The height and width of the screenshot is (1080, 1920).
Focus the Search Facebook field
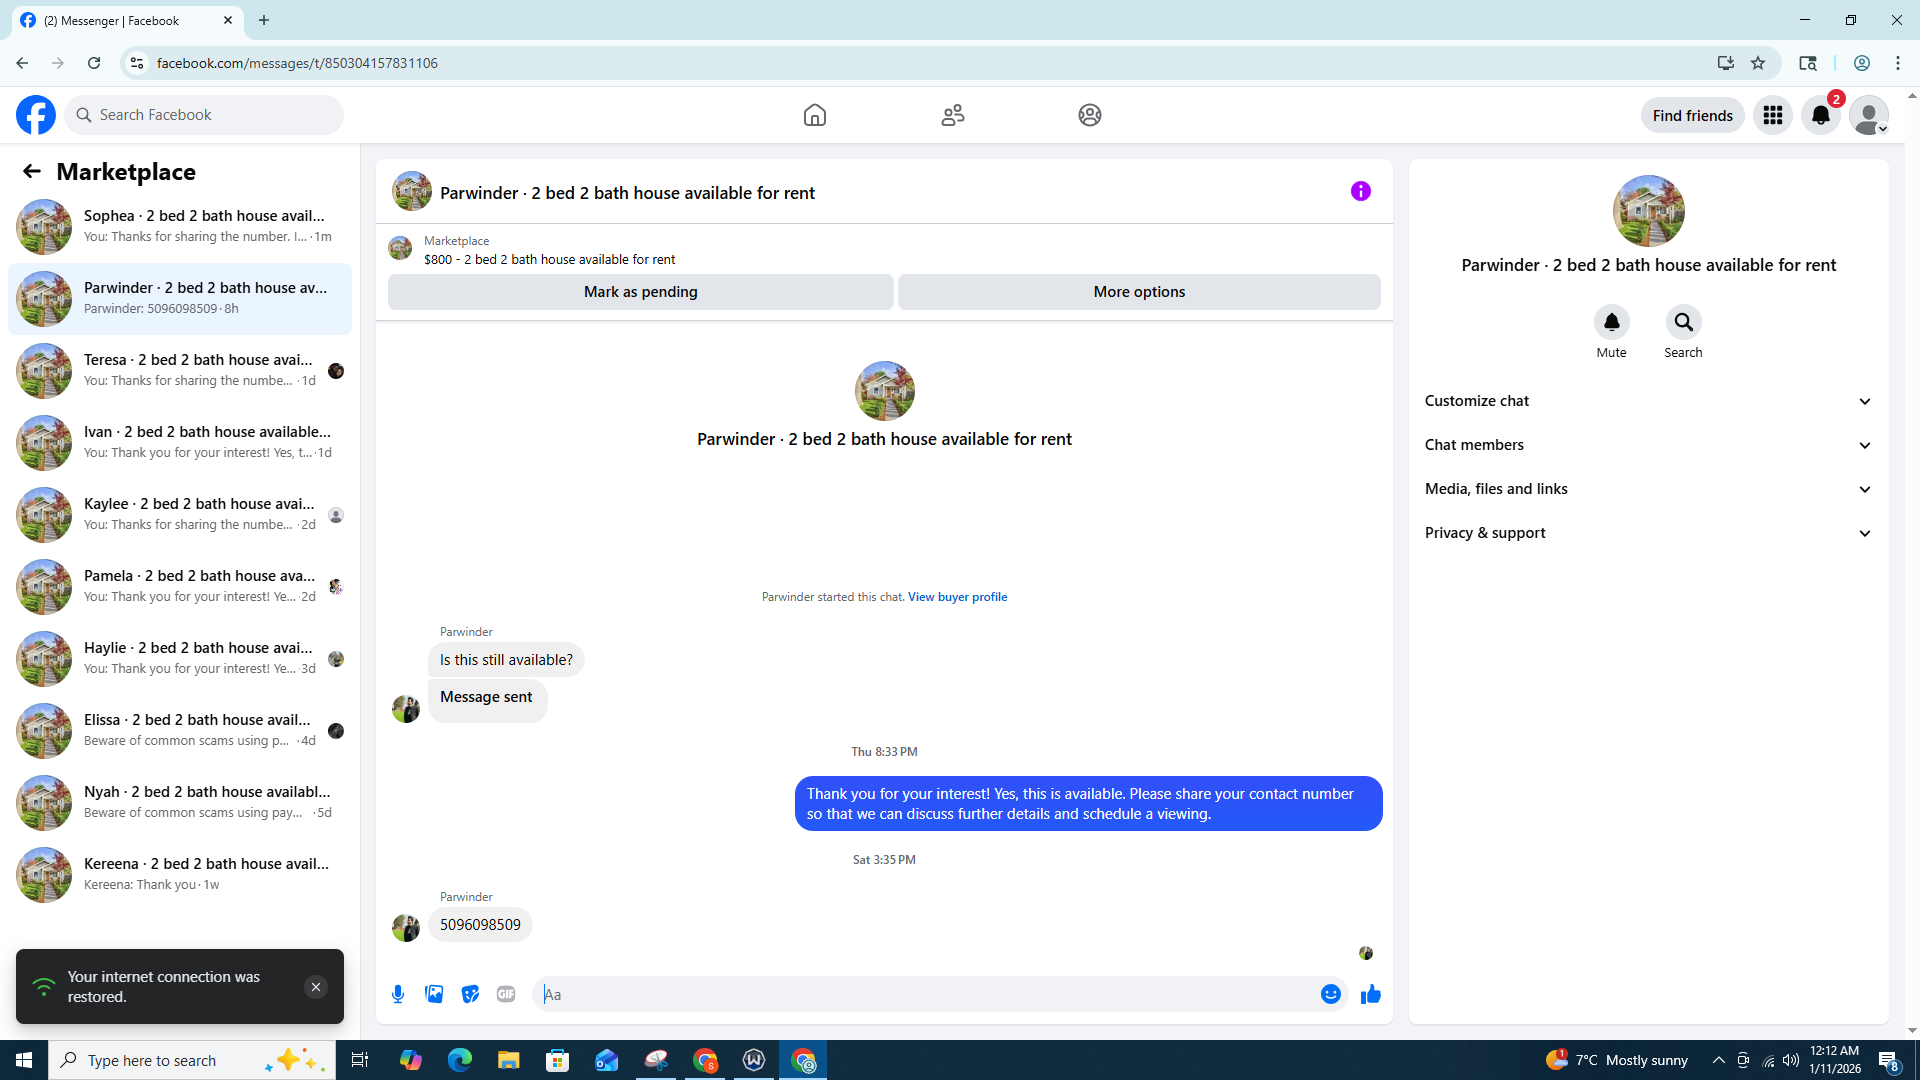click(x=204, y=115)
